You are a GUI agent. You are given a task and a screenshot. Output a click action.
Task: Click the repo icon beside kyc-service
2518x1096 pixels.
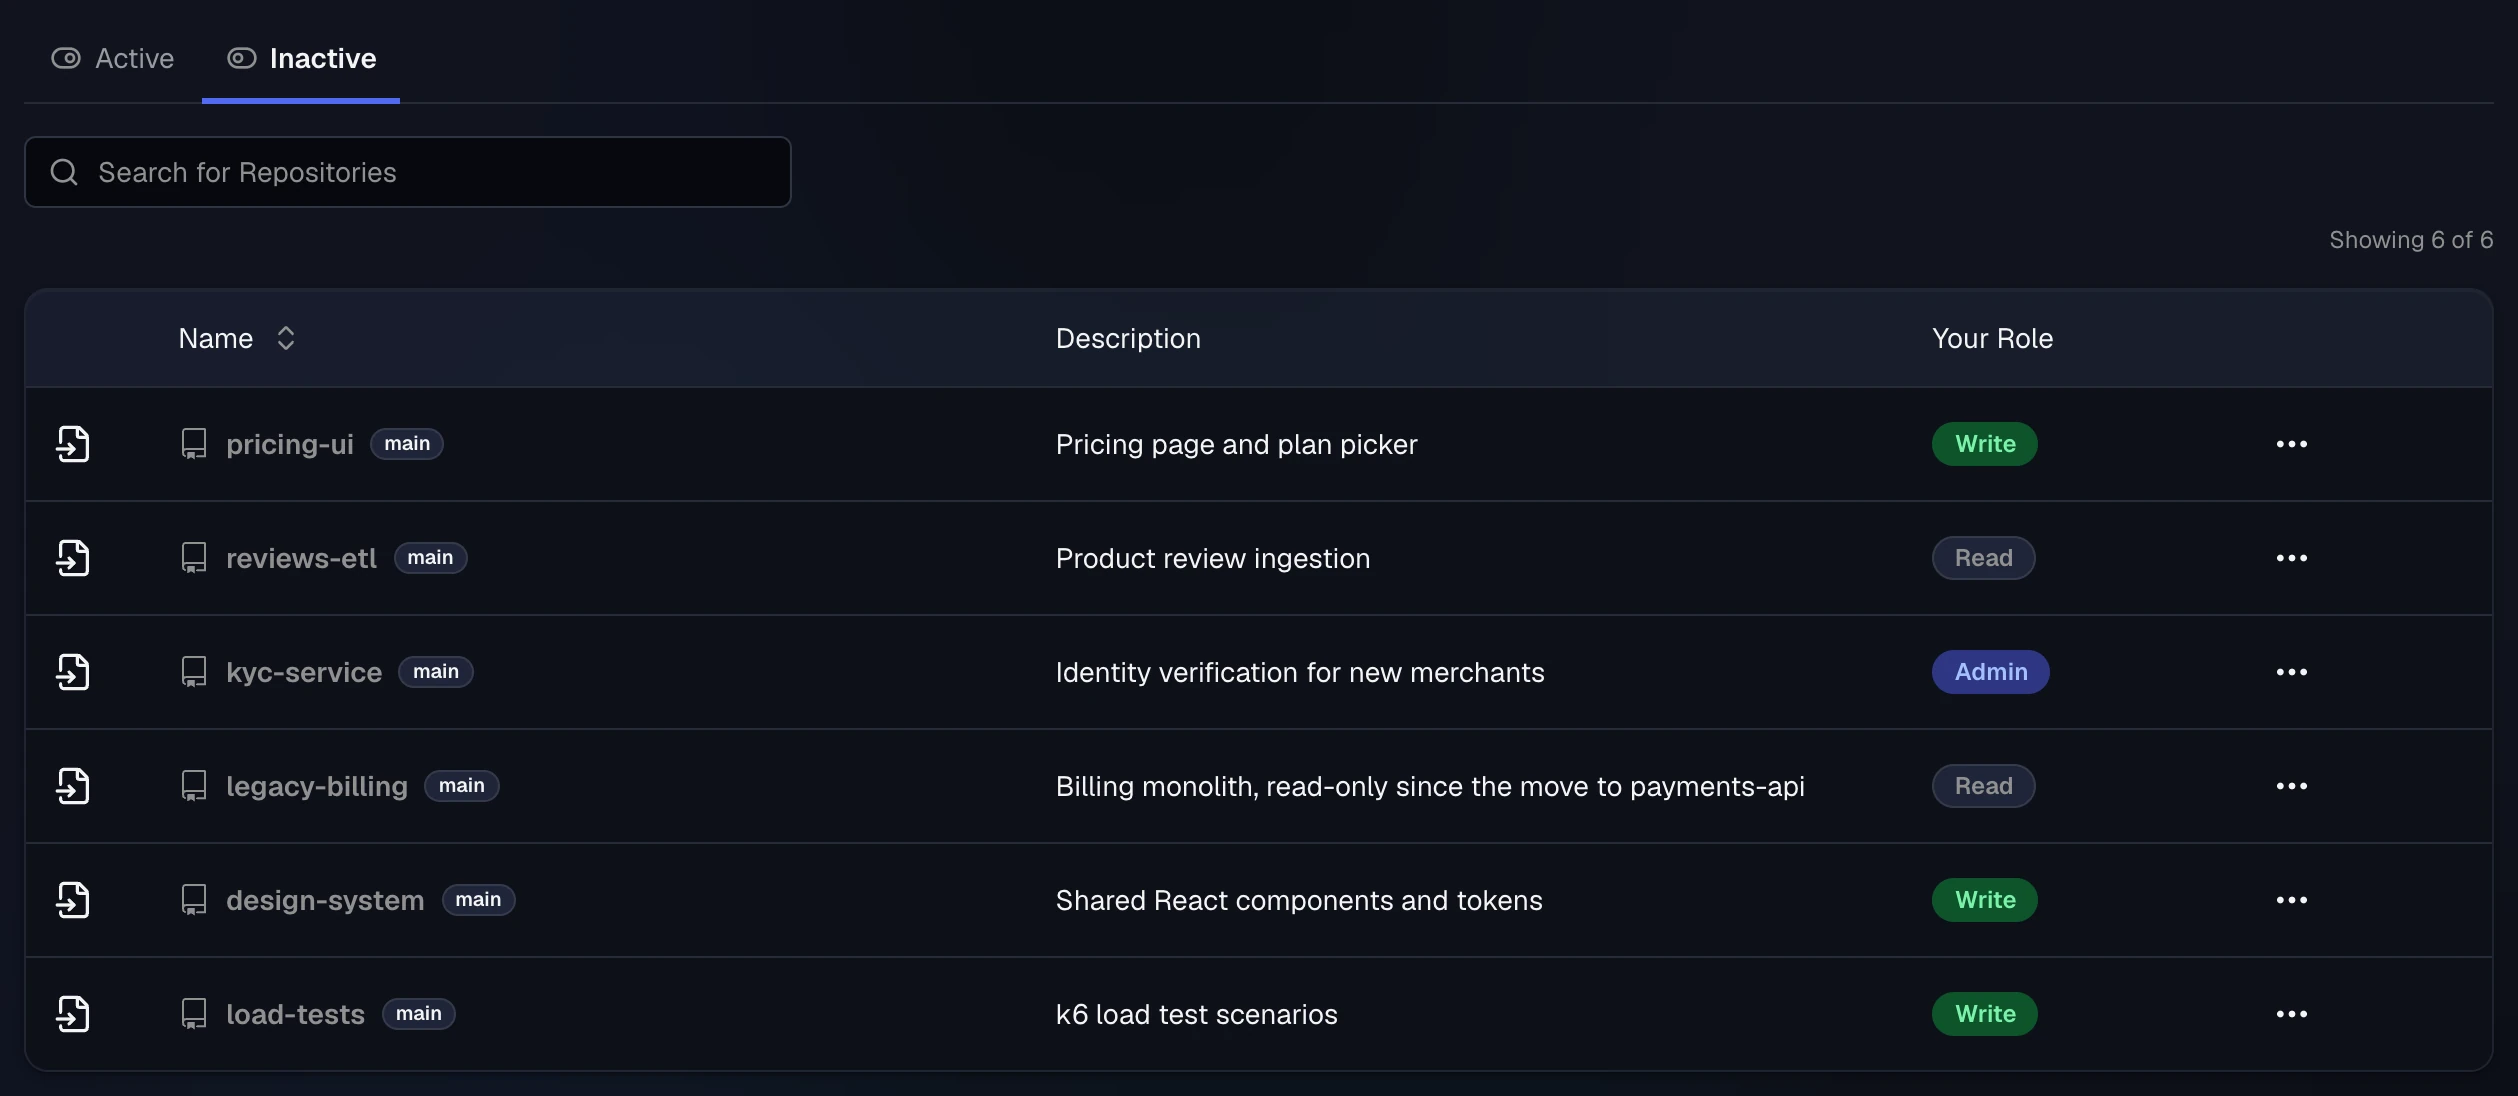pyautogui.click(x=194, y=672)
